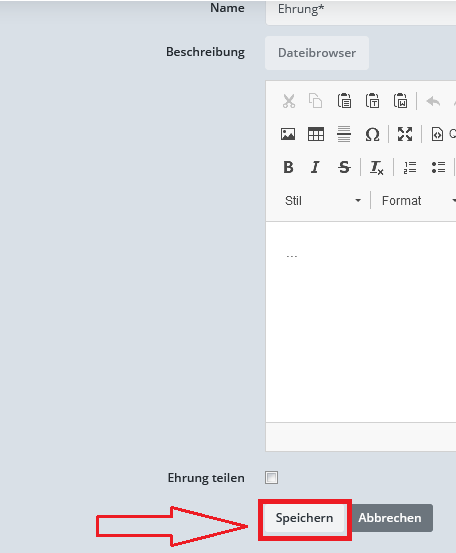Enable the Ehrung teilen checkbox
This screenshot has width=456, height=553.
tap(271, 478)
